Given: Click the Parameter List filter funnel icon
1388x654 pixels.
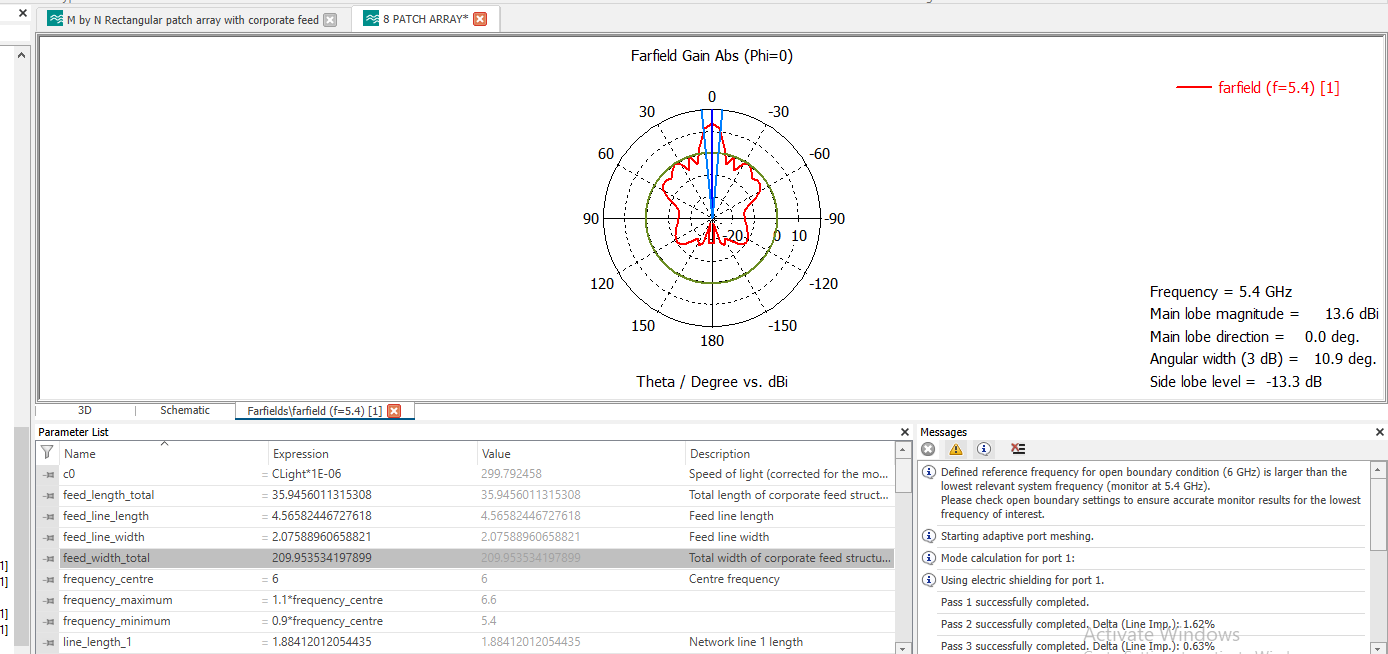Looking at the screenshot, I should 47,453.
